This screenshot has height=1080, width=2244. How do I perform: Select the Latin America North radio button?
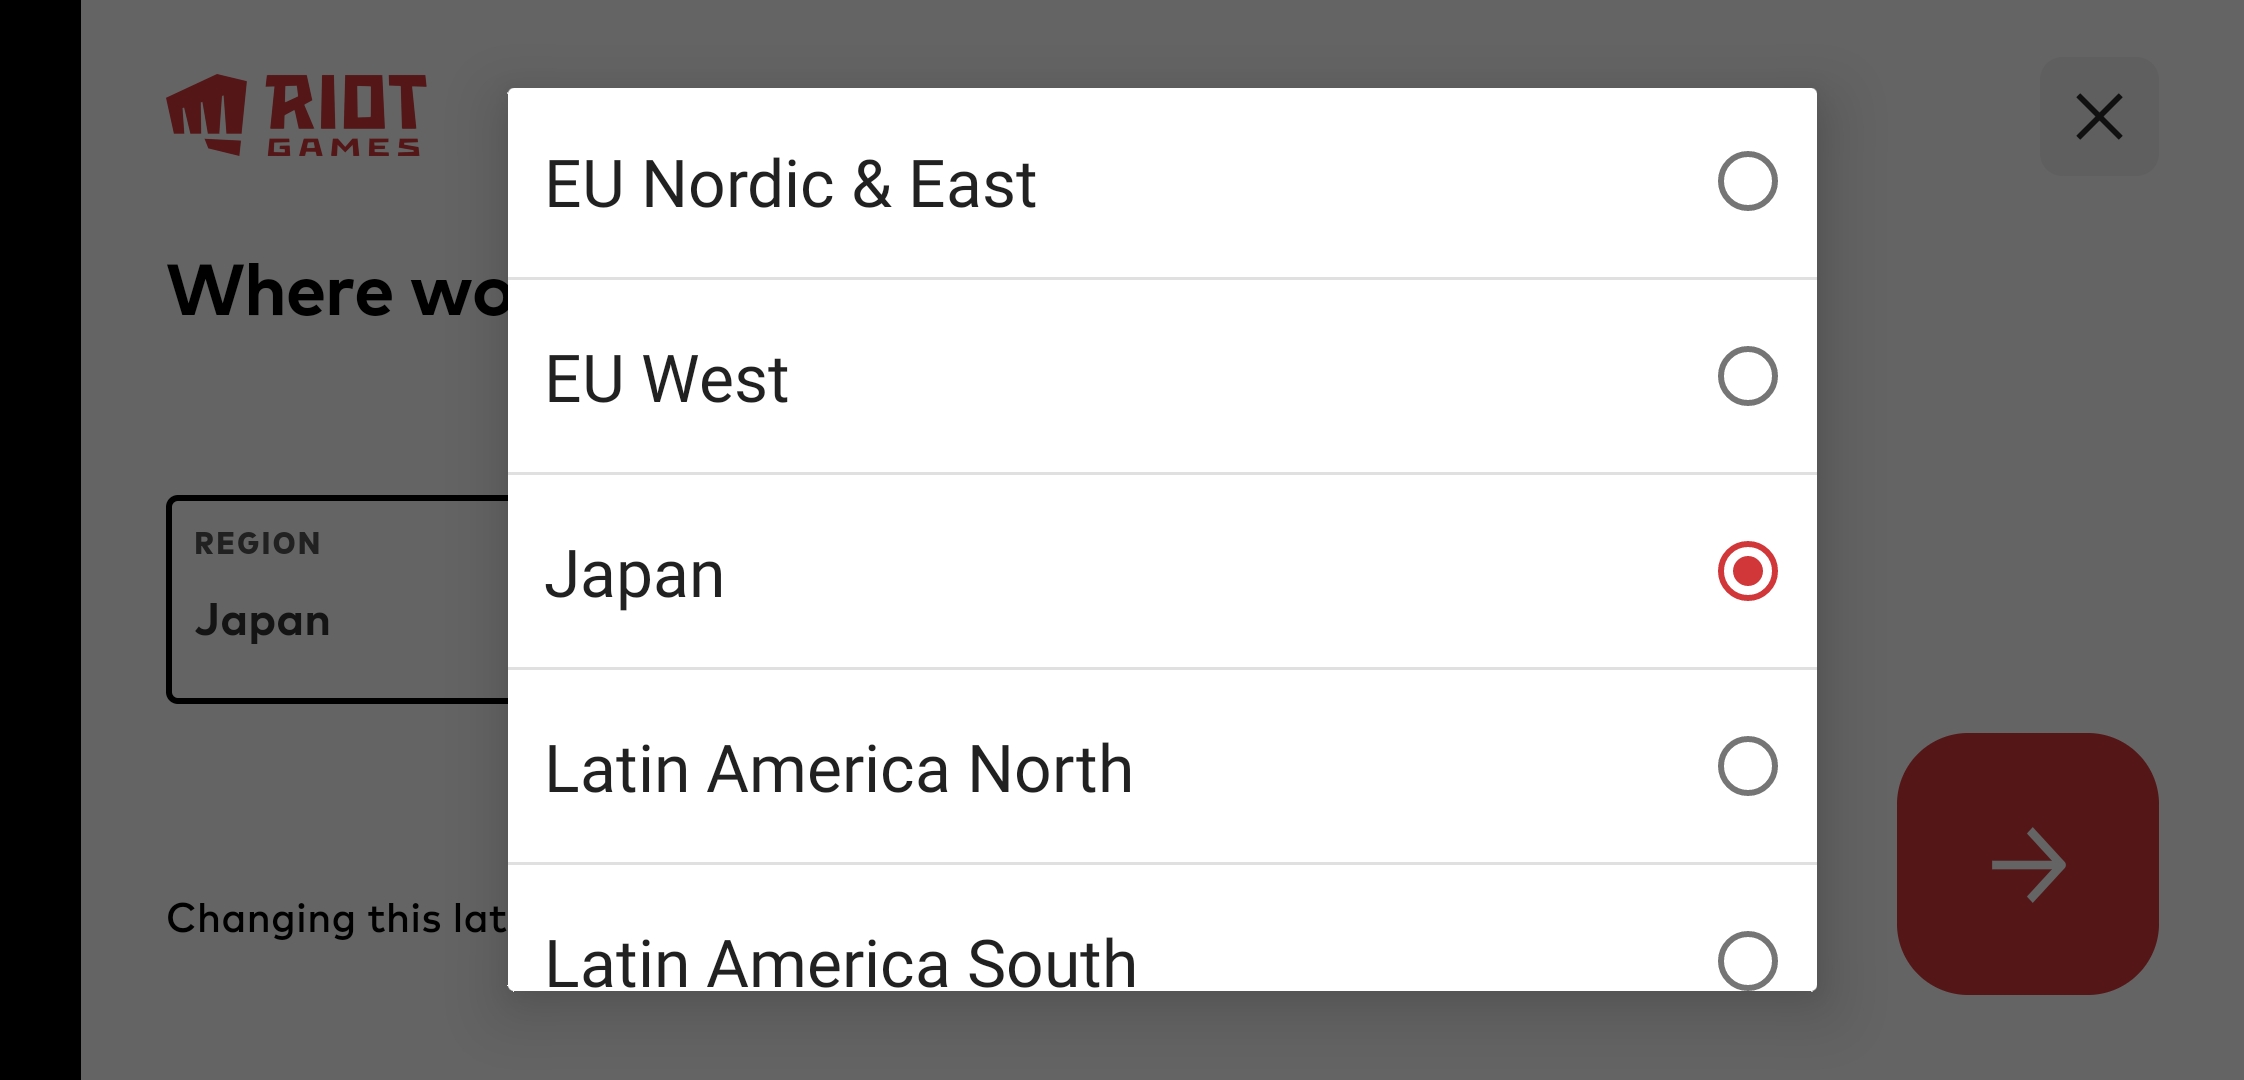pos(1747,767)
